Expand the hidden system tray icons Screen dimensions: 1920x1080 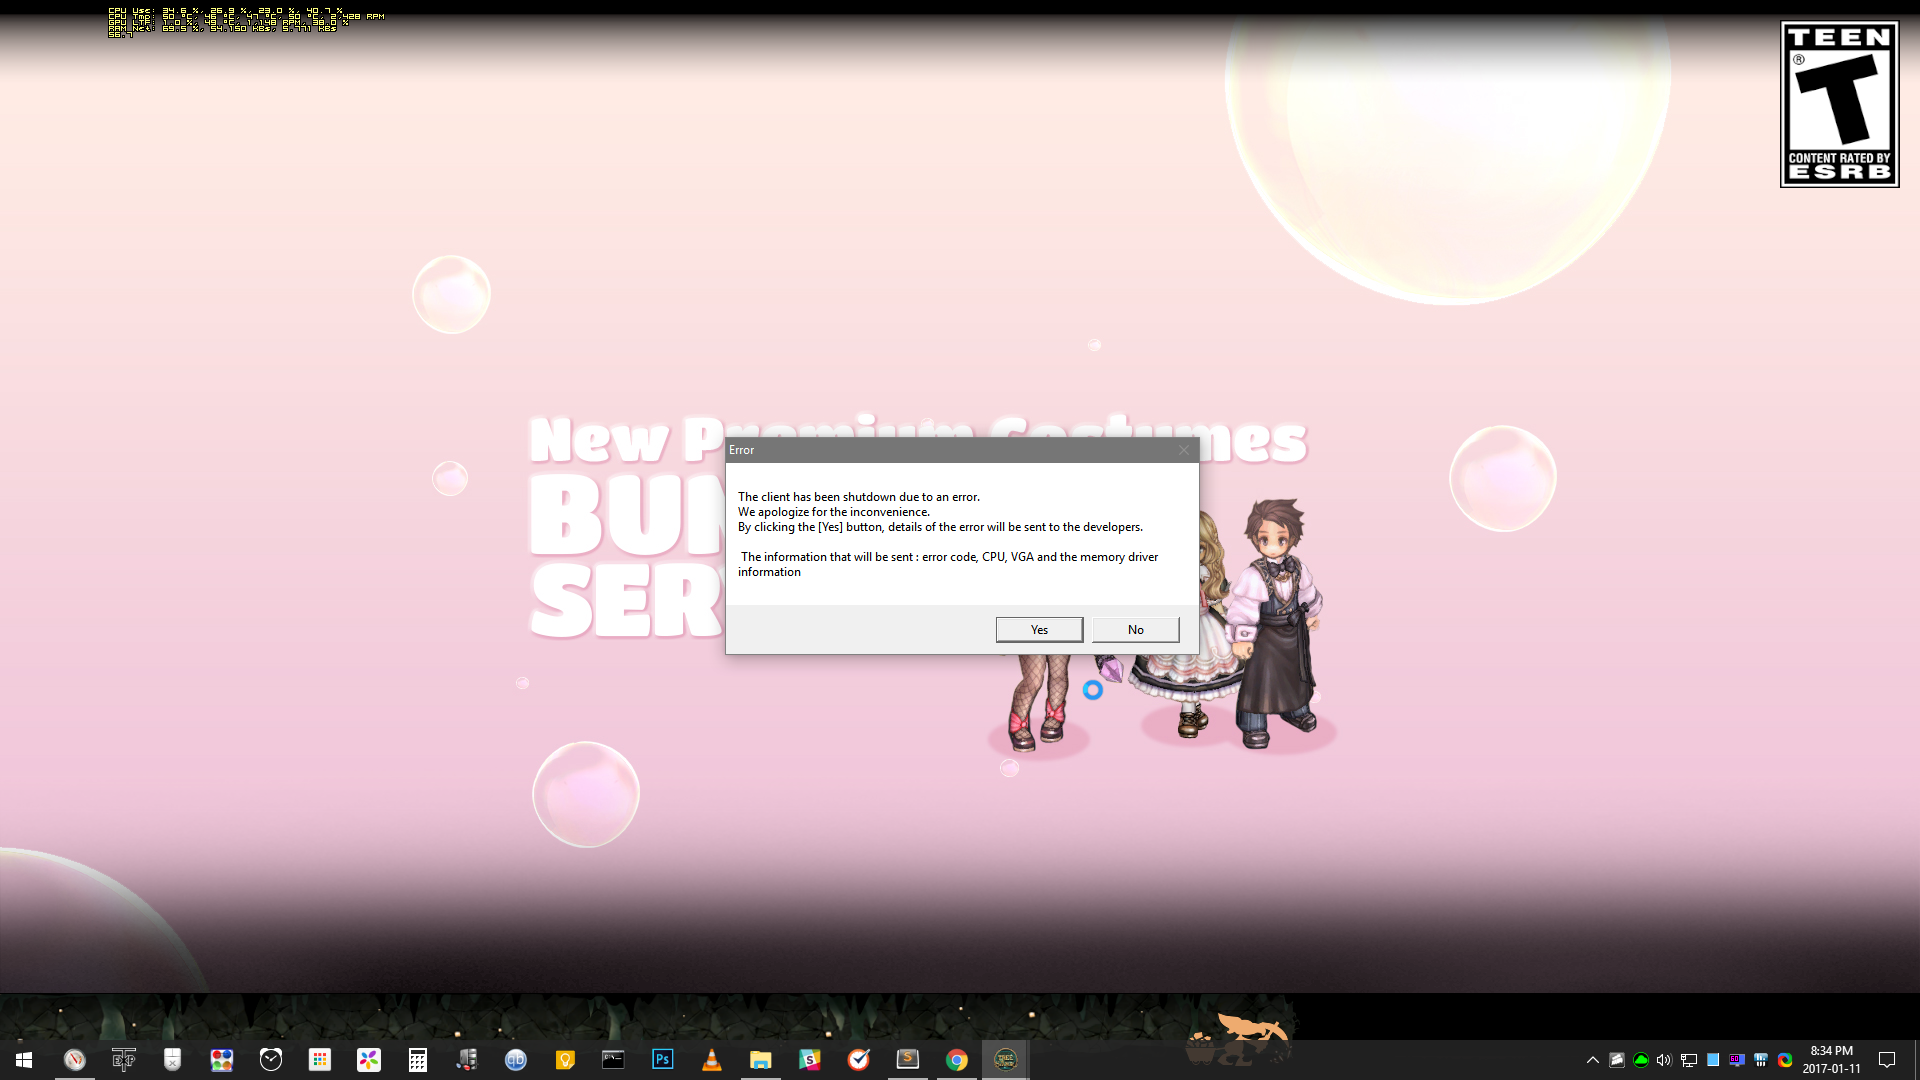[1592, 1060]
